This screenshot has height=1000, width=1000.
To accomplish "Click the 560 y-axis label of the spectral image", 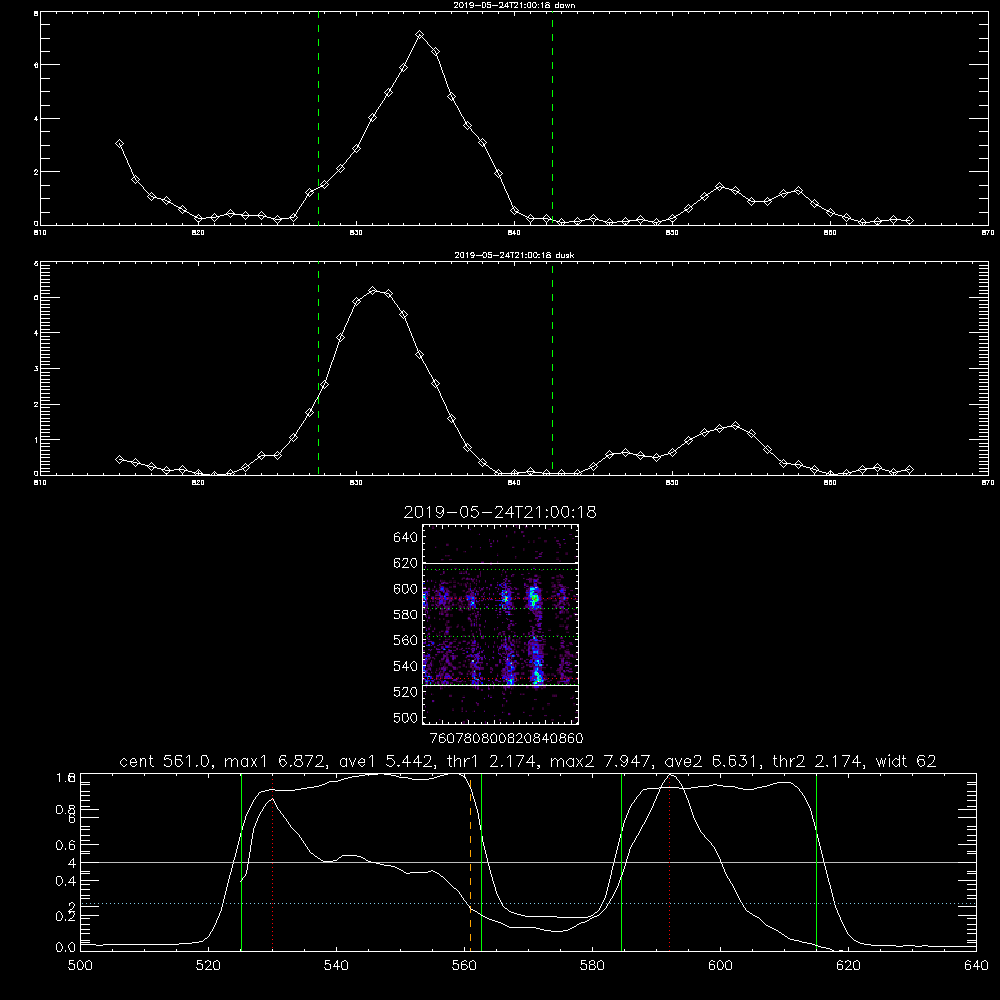I will [406, 640].
